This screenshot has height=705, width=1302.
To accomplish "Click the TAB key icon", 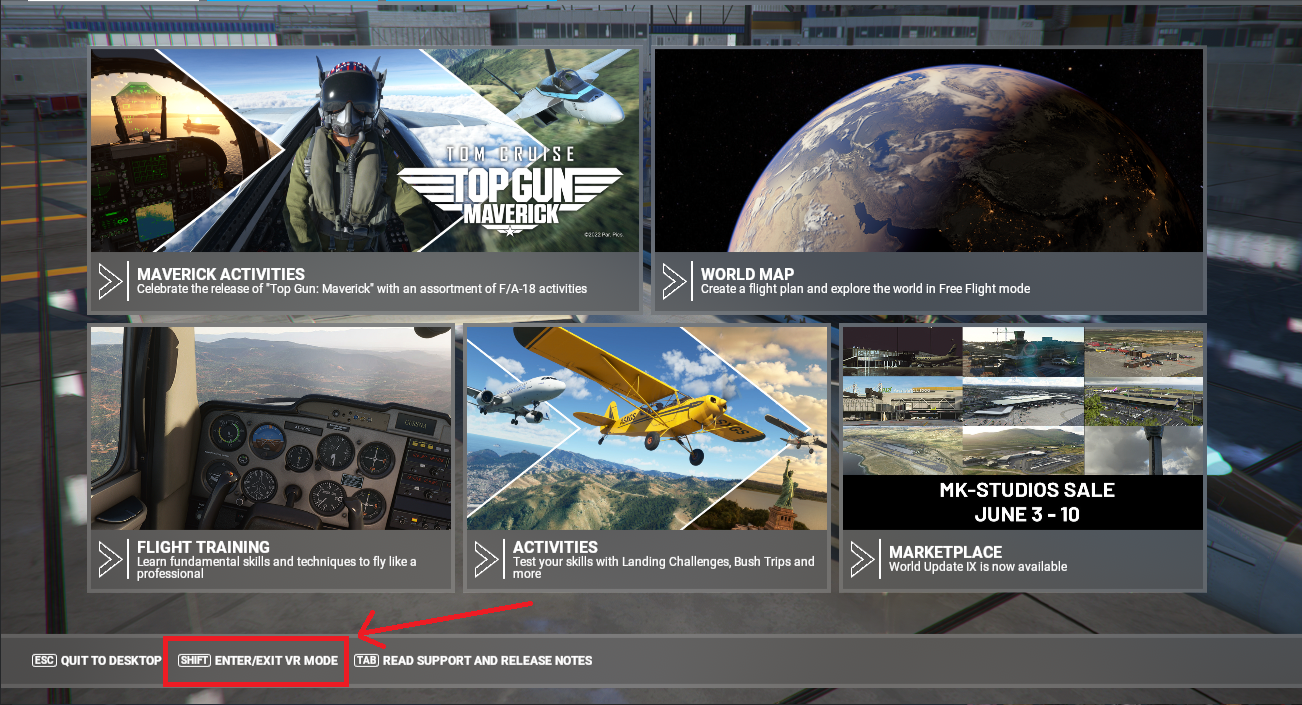I will (x=366, y=661).
